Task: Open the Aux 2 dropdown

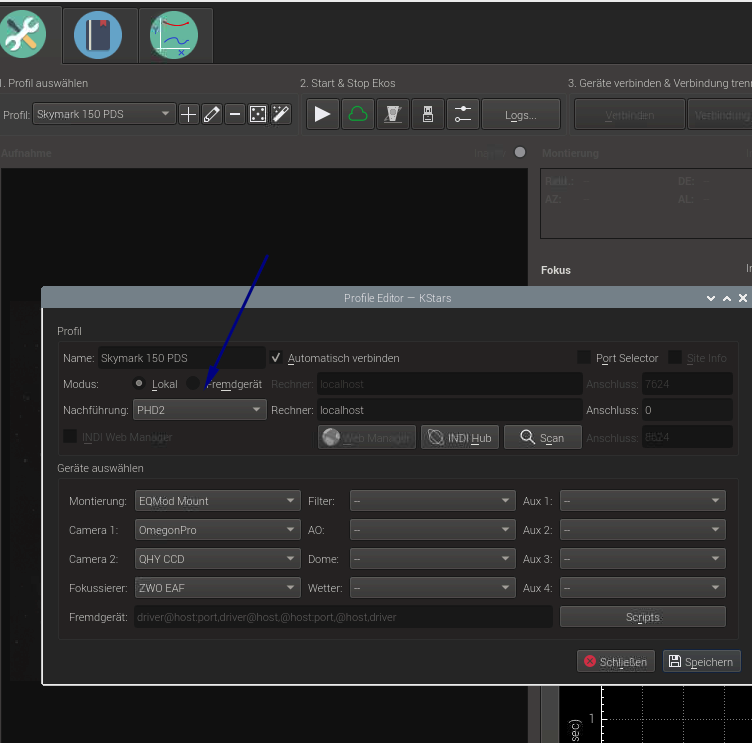Action: [643, 530]
